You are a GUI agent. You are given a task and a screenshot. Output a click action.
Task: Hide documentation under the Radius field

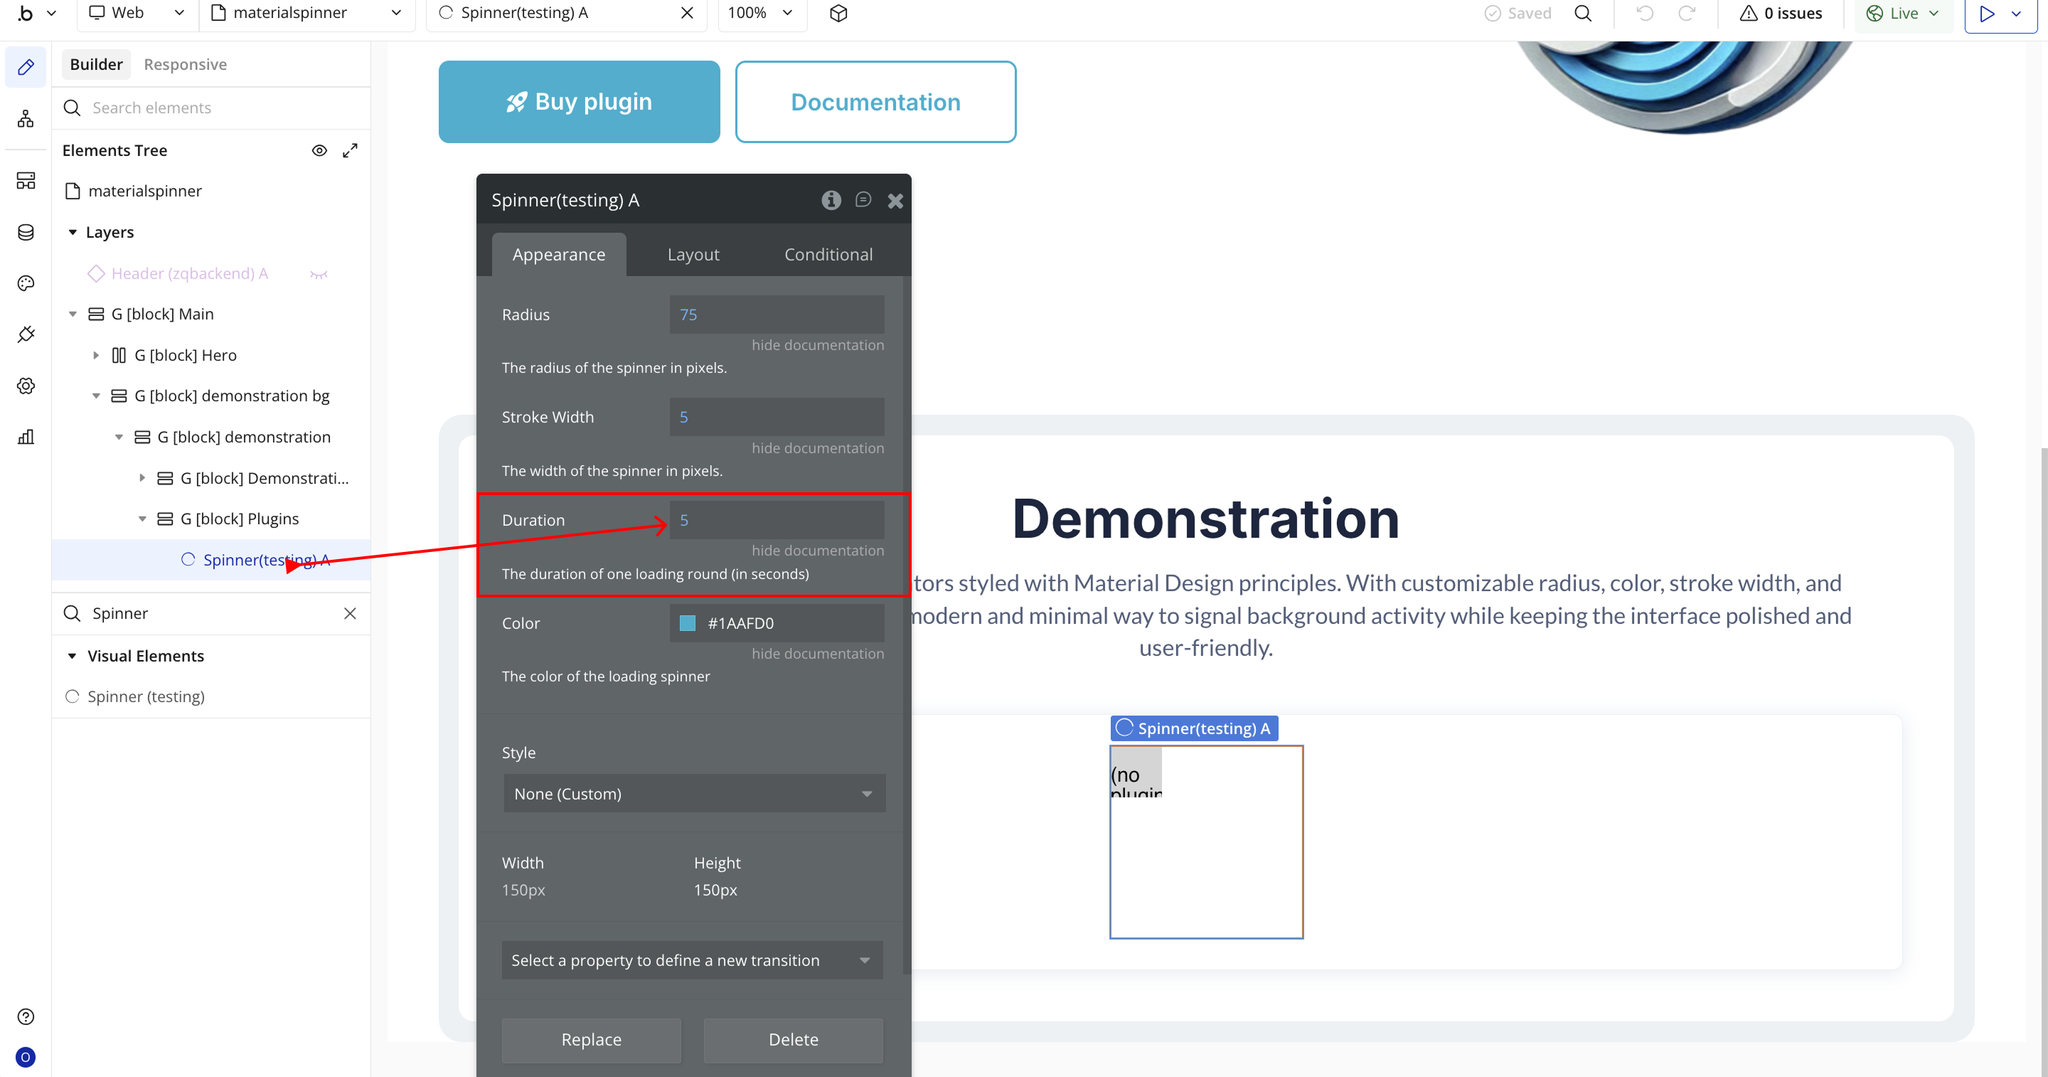(x=817, y=345)
